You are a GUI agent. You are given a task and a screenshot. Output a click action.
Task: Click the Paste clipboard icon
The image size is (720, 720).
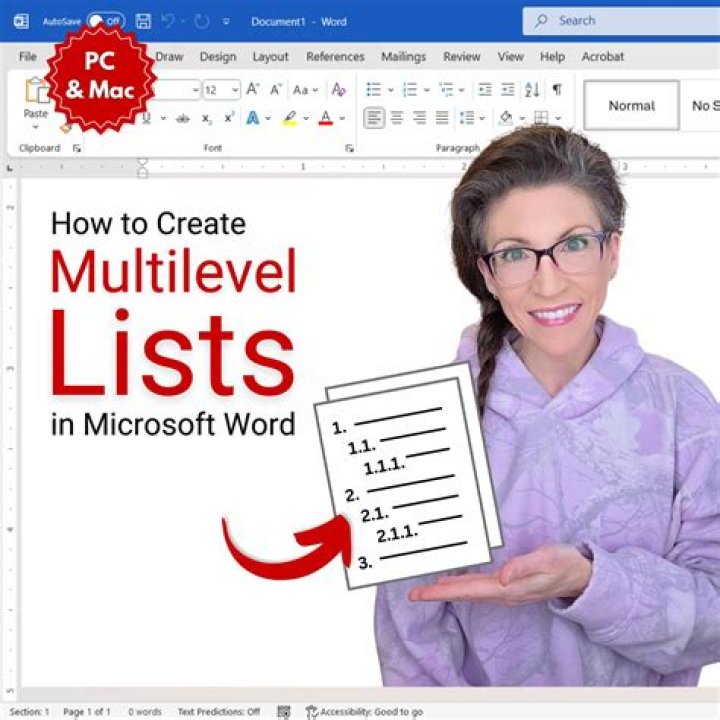[37, 90]
